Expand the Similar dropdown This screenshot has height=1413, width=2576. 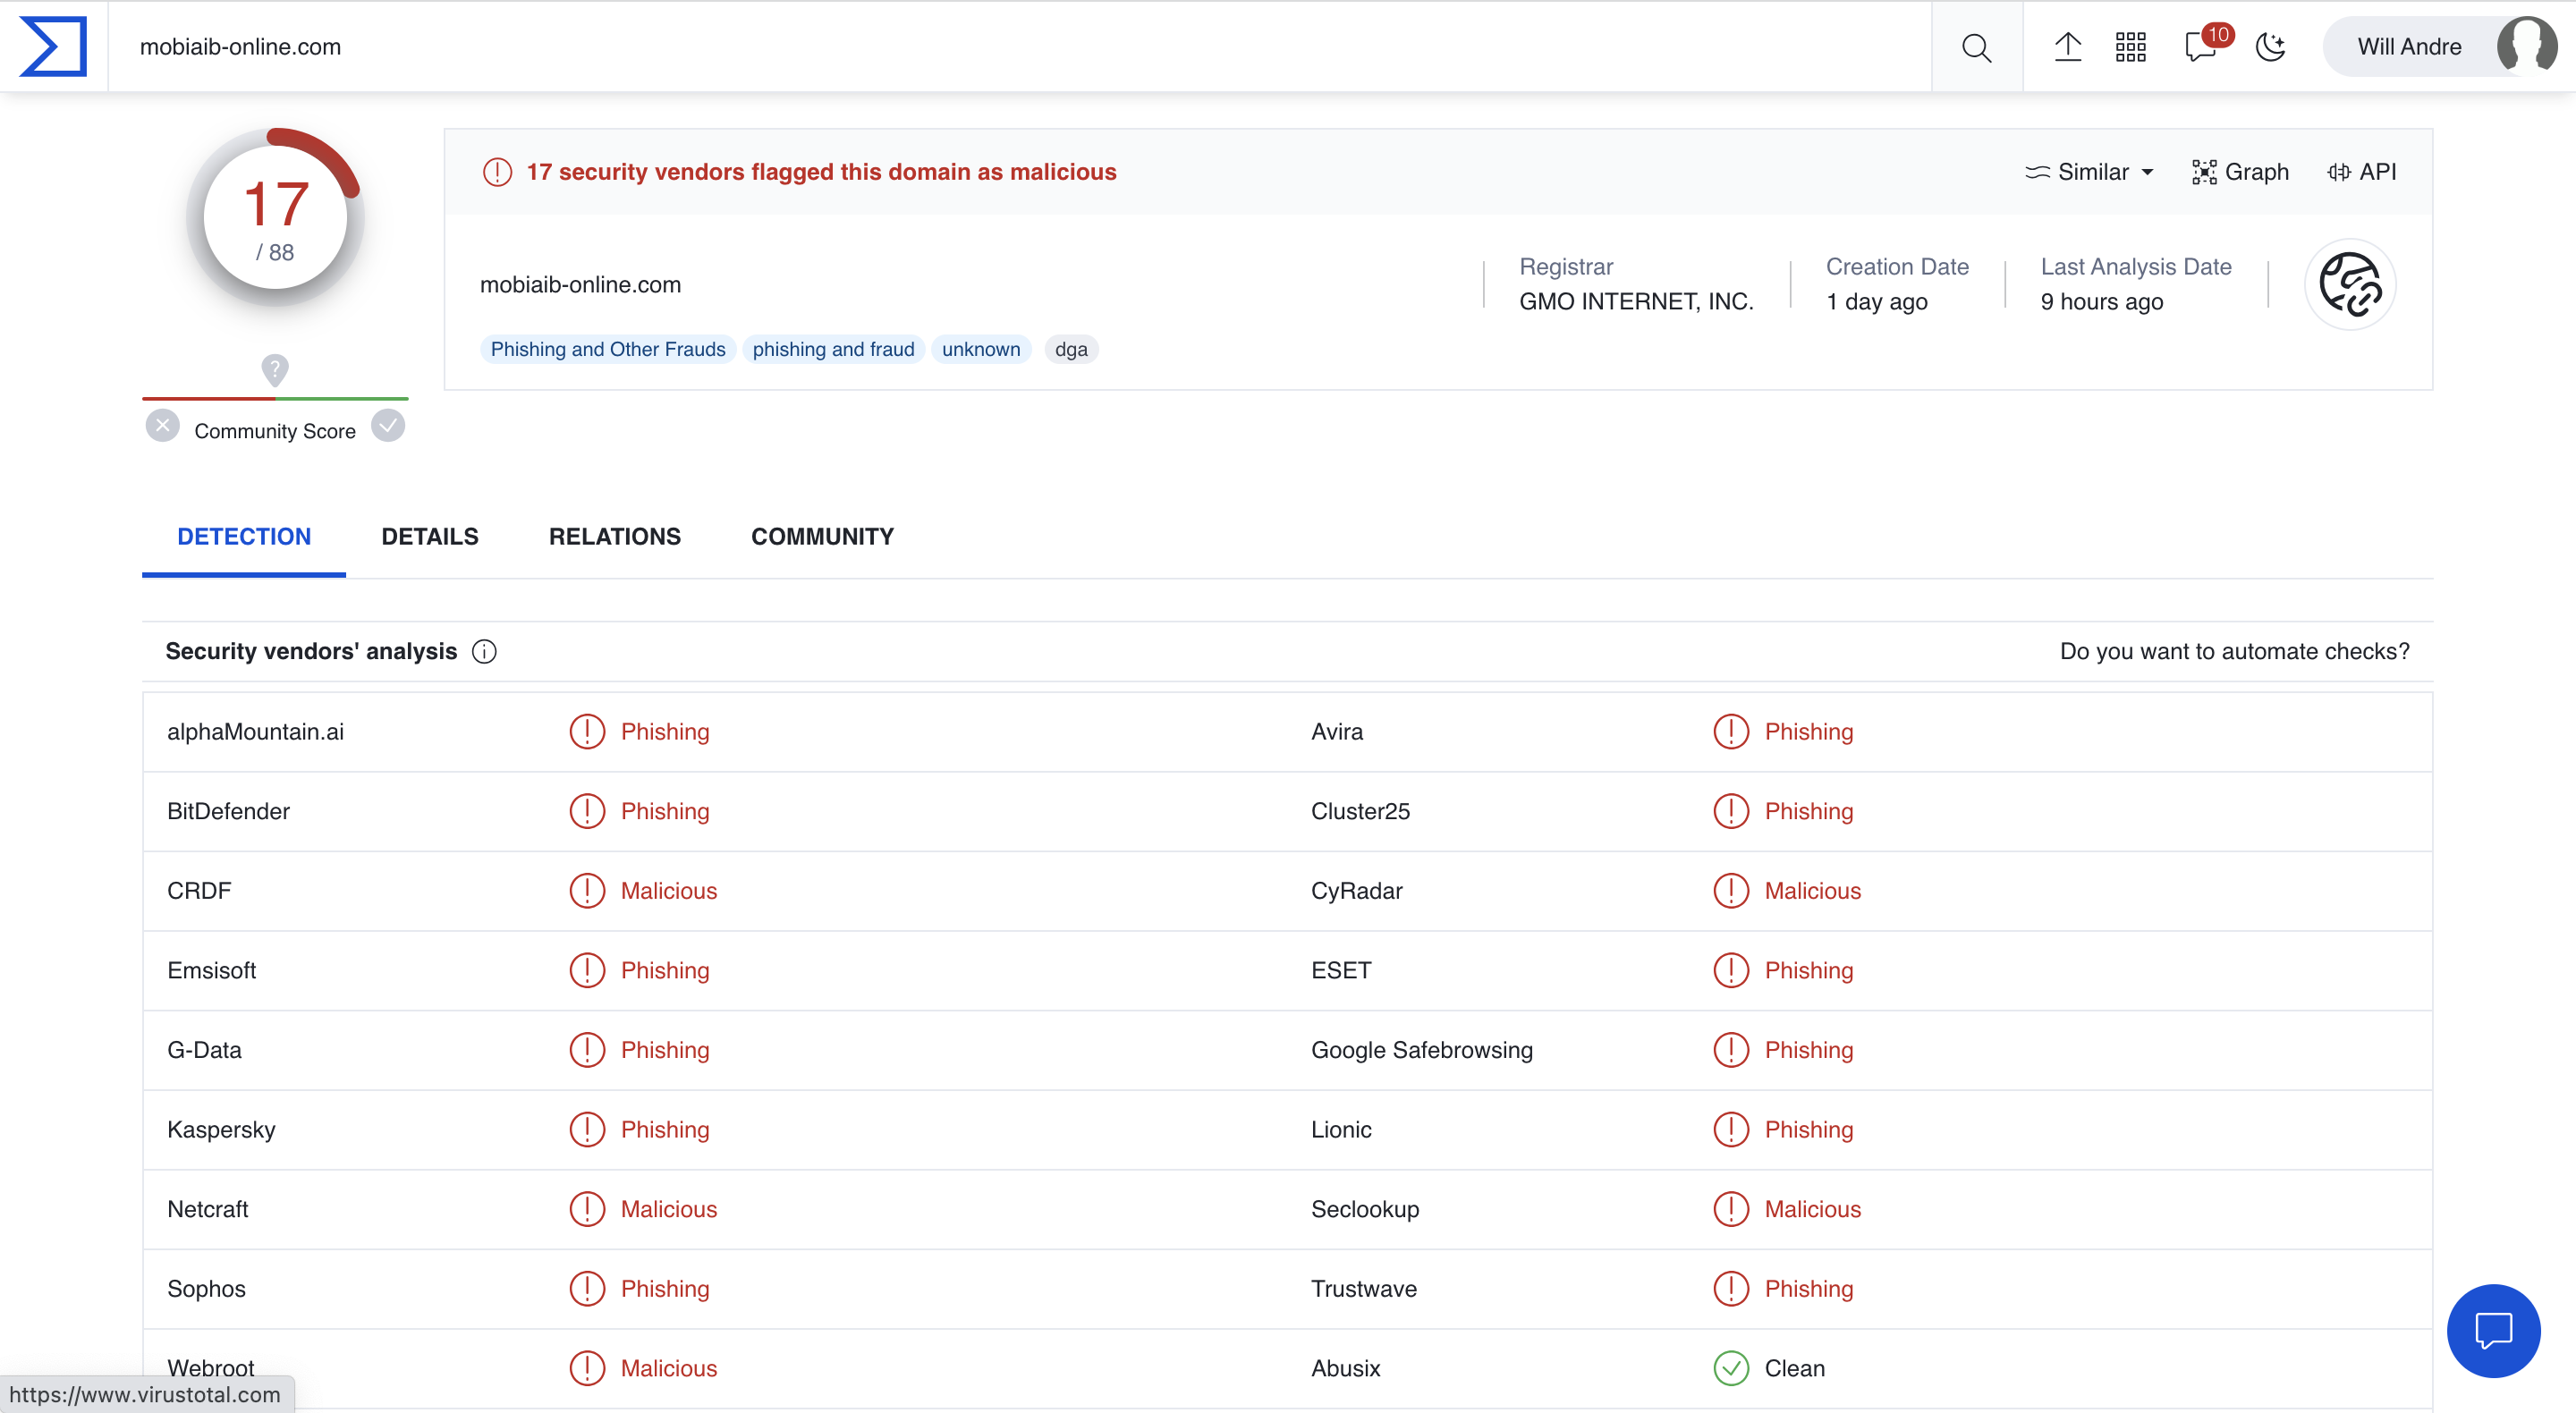point(2089,172)
